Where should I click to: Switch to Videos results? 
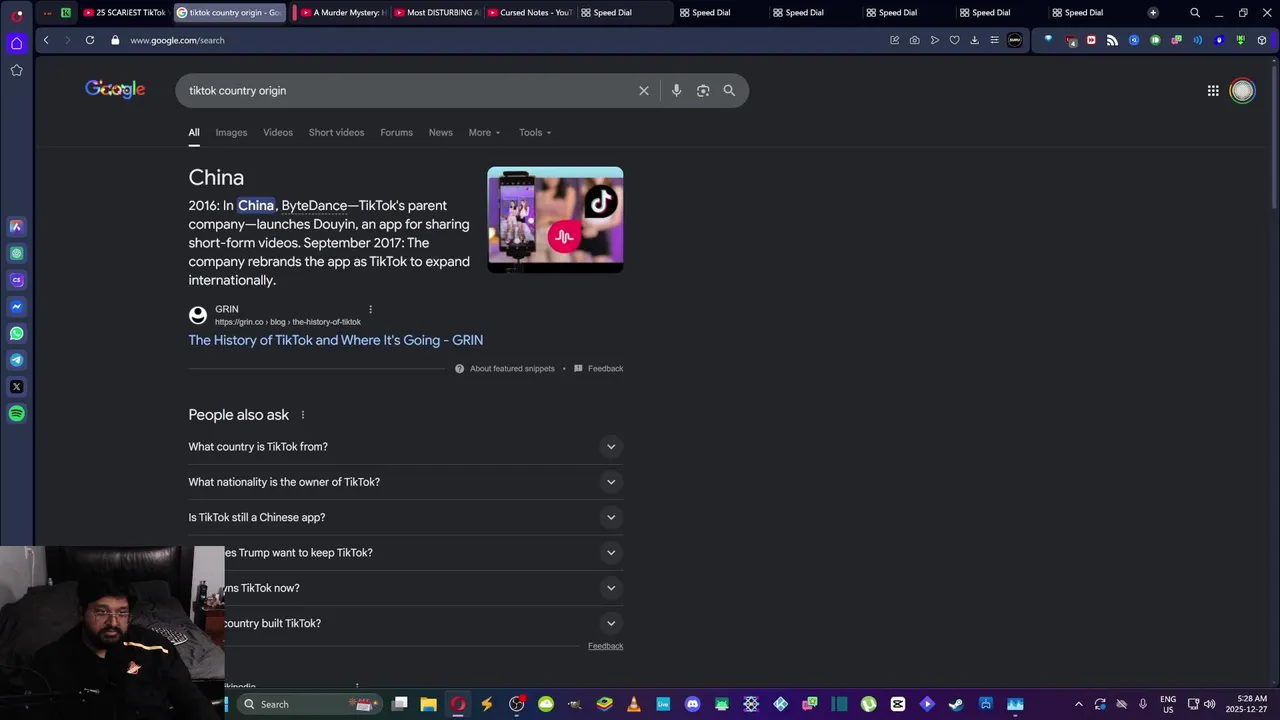(278, 132)
